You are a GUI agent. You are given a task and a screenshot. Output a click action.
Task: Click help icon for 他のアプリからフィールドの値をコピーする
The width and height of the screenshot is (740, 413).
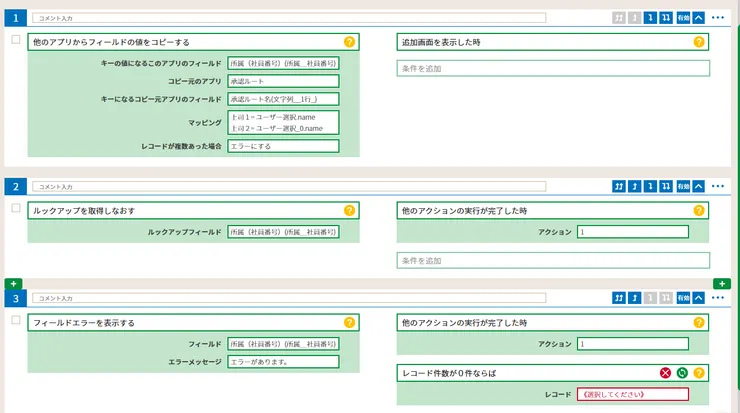coord(349,42)
